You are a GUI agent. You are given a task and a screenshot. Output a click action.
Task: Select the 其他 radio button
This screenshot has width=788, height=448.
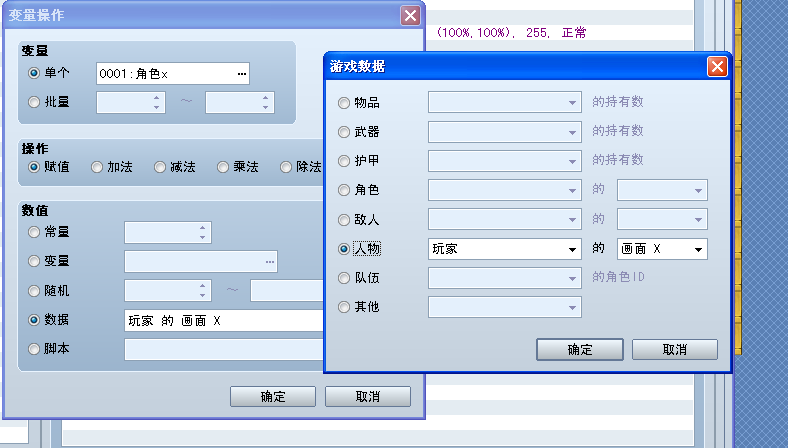point(344,307)
